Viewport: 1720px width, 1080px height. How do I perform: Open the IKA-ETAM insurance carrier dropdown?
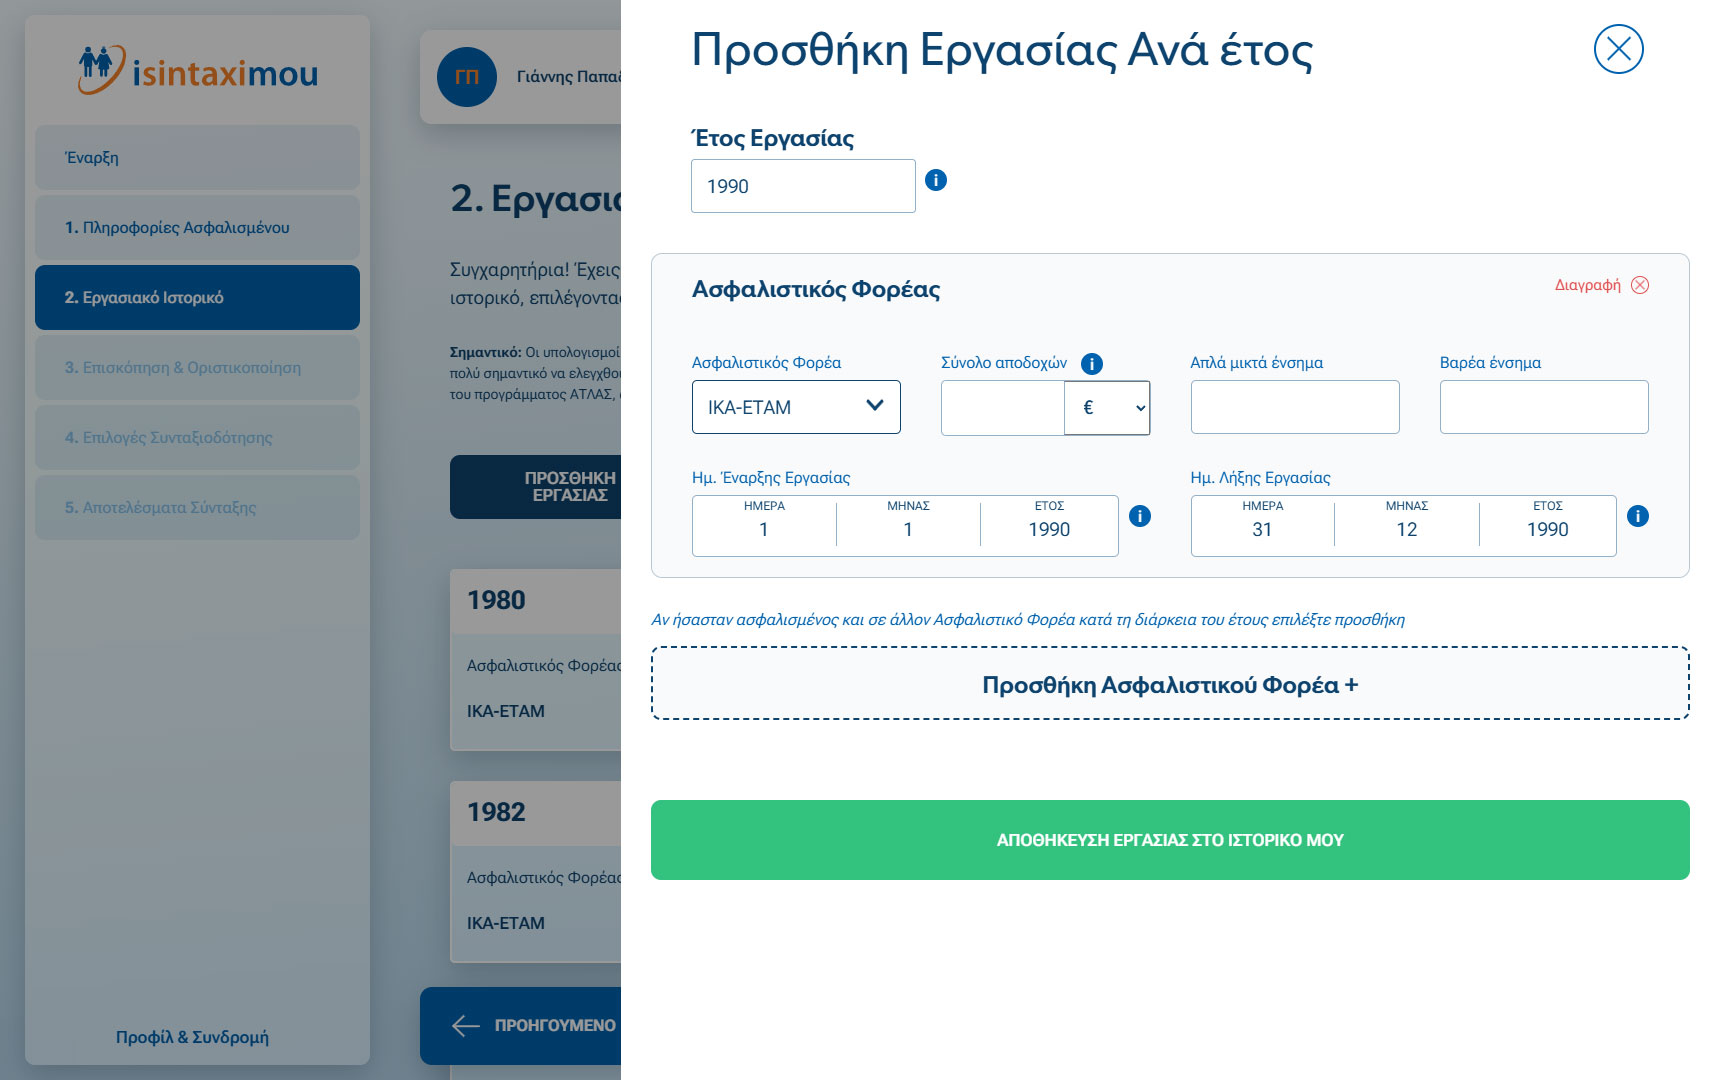[796, 407]
